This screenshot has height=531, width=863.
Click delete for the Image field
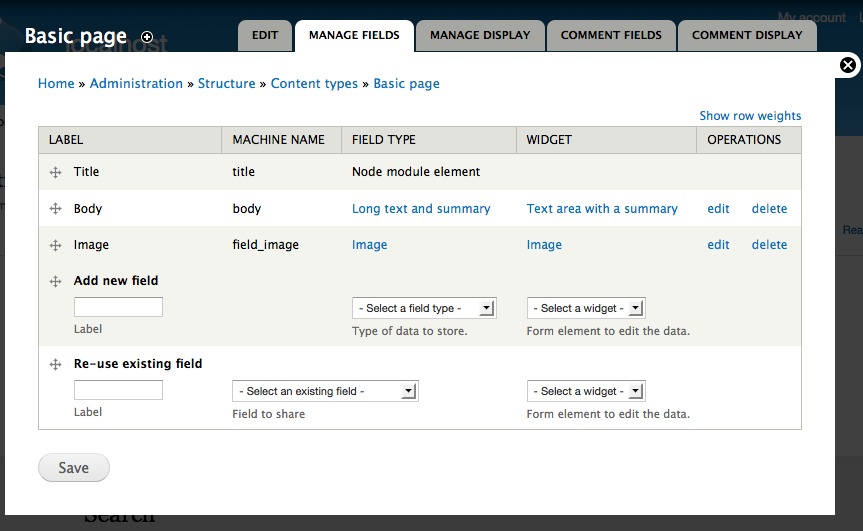pos(769,244)
